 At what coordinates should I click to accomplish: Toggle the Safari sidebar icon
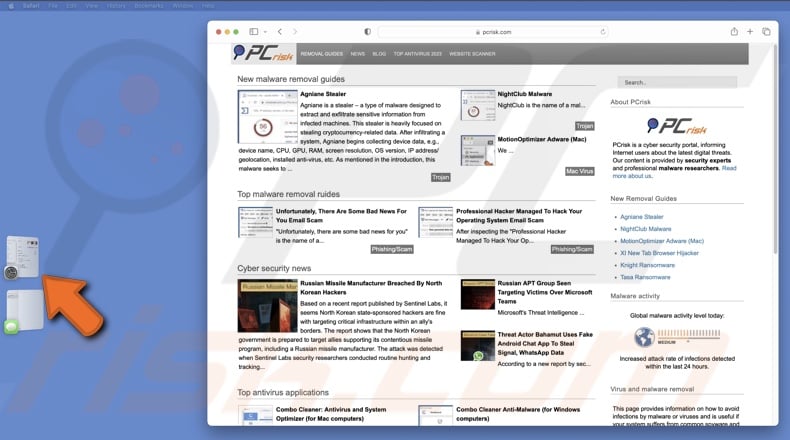tap(253, 31)
